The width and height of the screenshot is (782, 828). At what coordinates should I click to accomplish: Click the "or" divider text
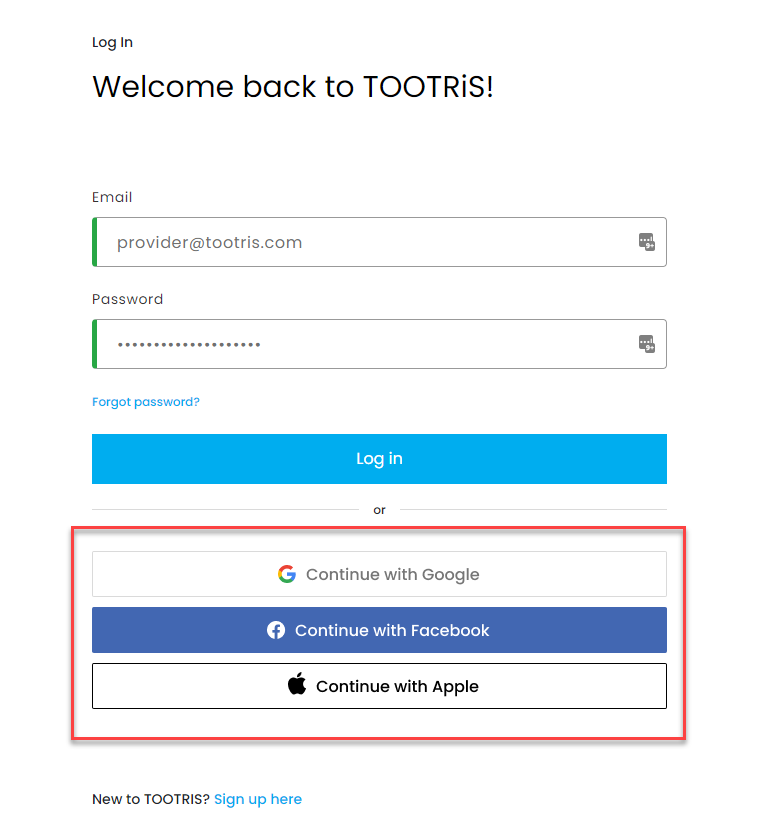pos(379,510)
